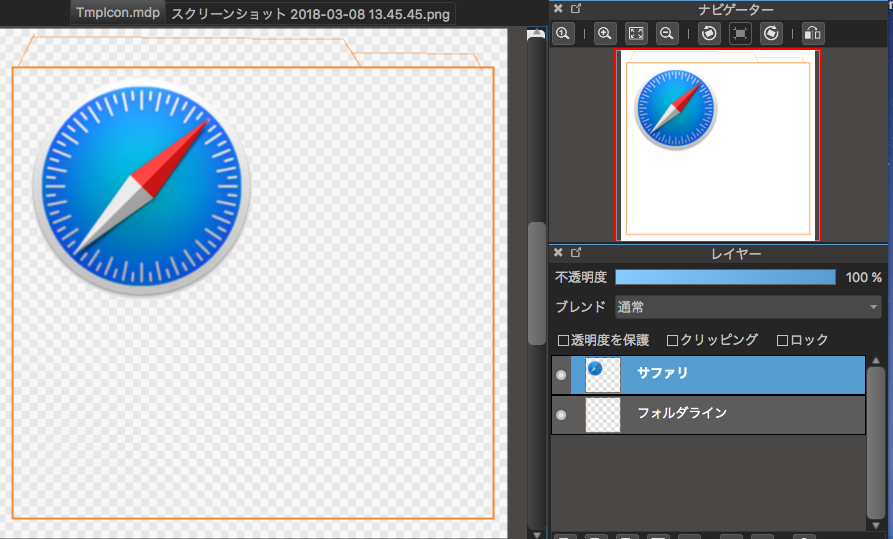Click the ナビゲーター panel title

pyautogui.click(x=736, y=10)
